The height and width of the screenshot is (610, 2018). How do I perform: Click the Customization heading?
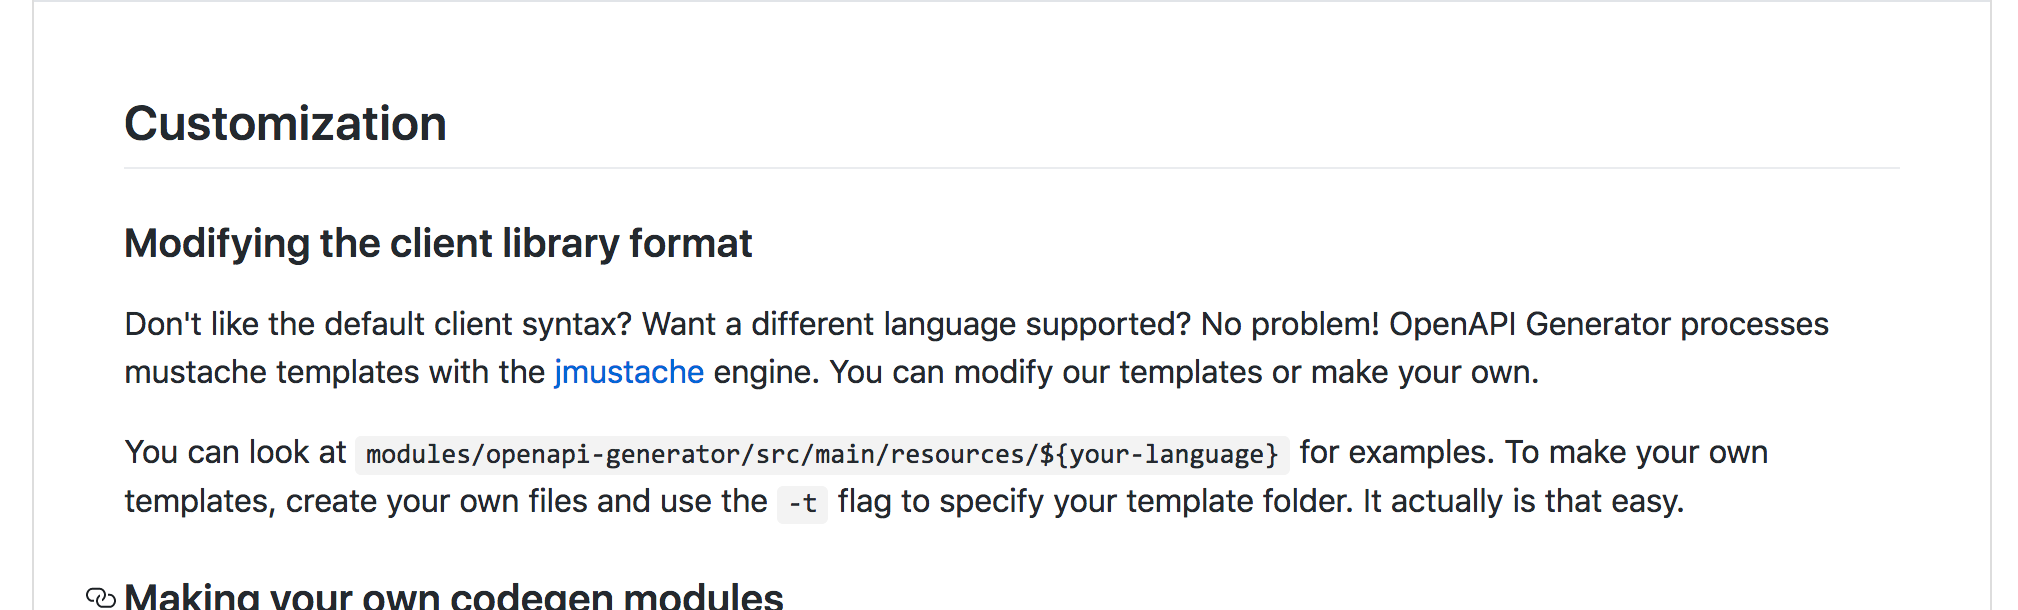285,124
